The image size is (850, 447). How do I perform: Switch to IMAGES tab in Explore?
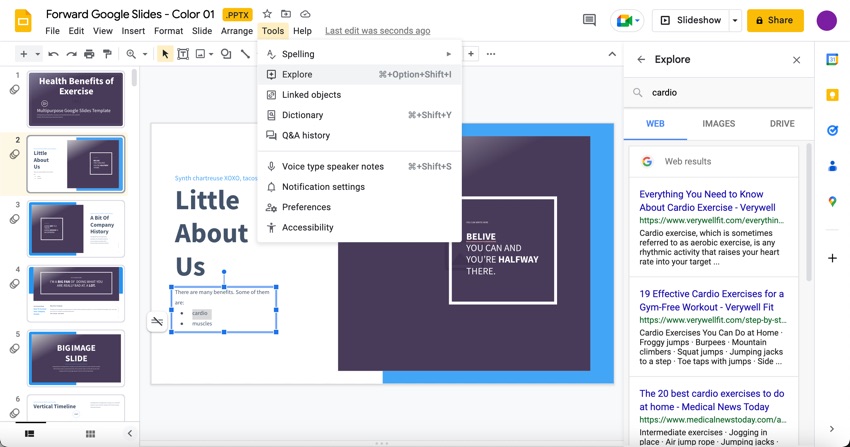point(718,124)
